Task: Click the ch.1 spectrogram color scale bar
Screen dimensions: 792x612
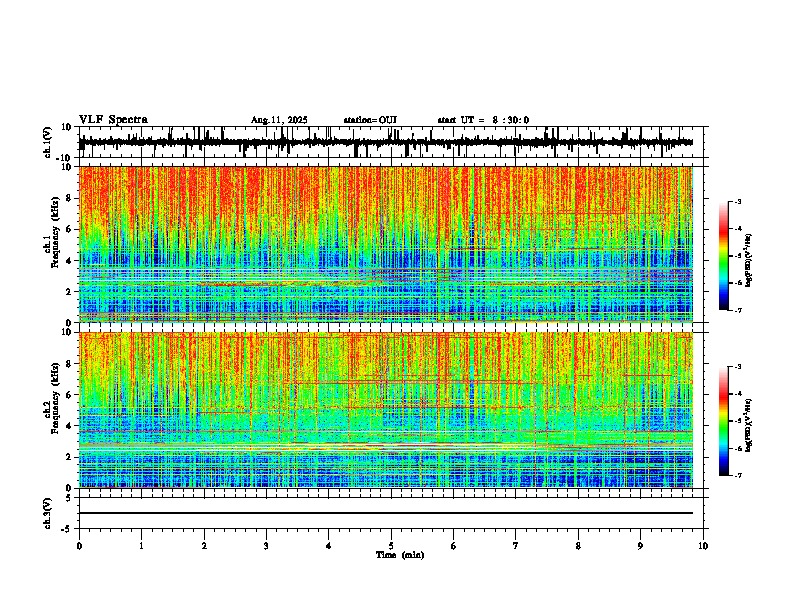Action: coord(724,256)
